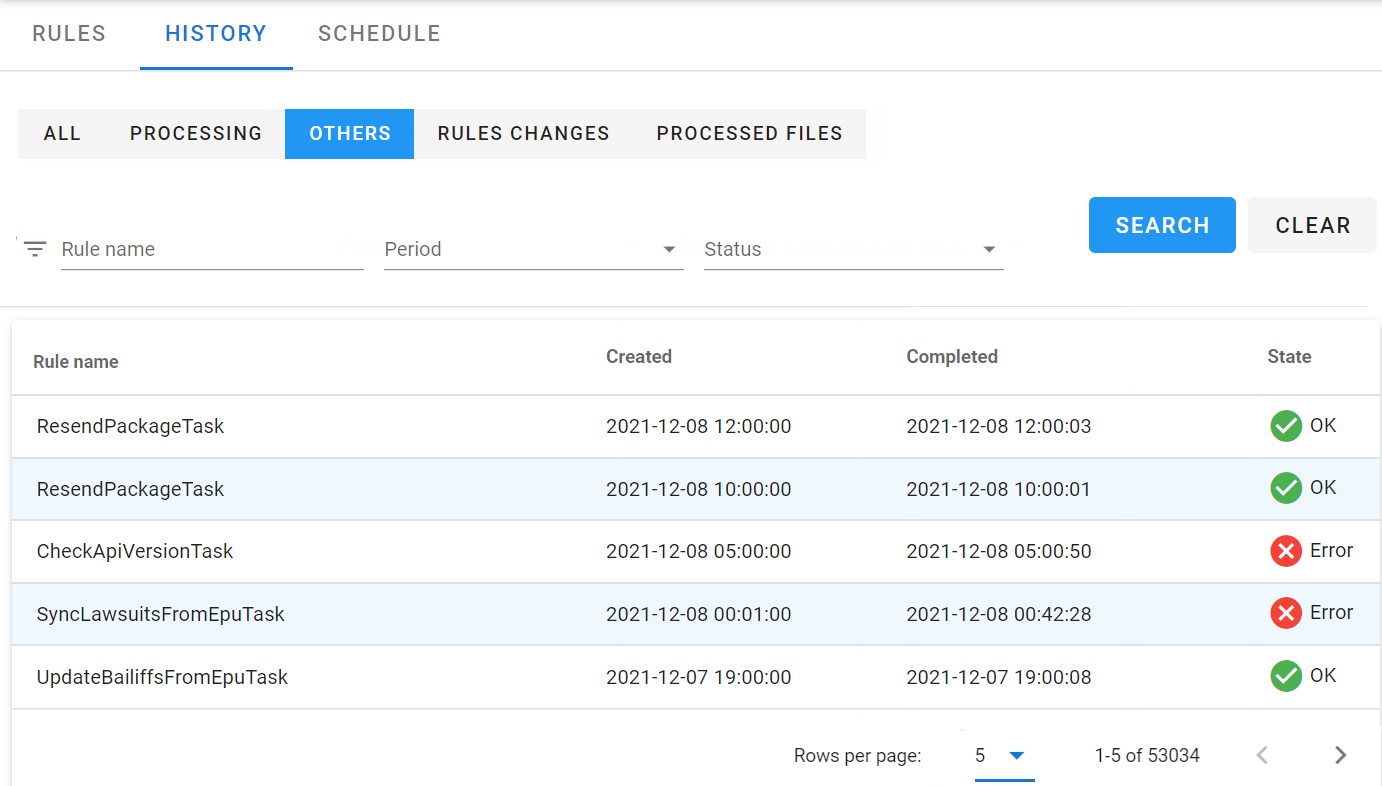Open the SCHEDULE tab
The width and height of the screenshot is (1382, 786).
coord(379,33)
